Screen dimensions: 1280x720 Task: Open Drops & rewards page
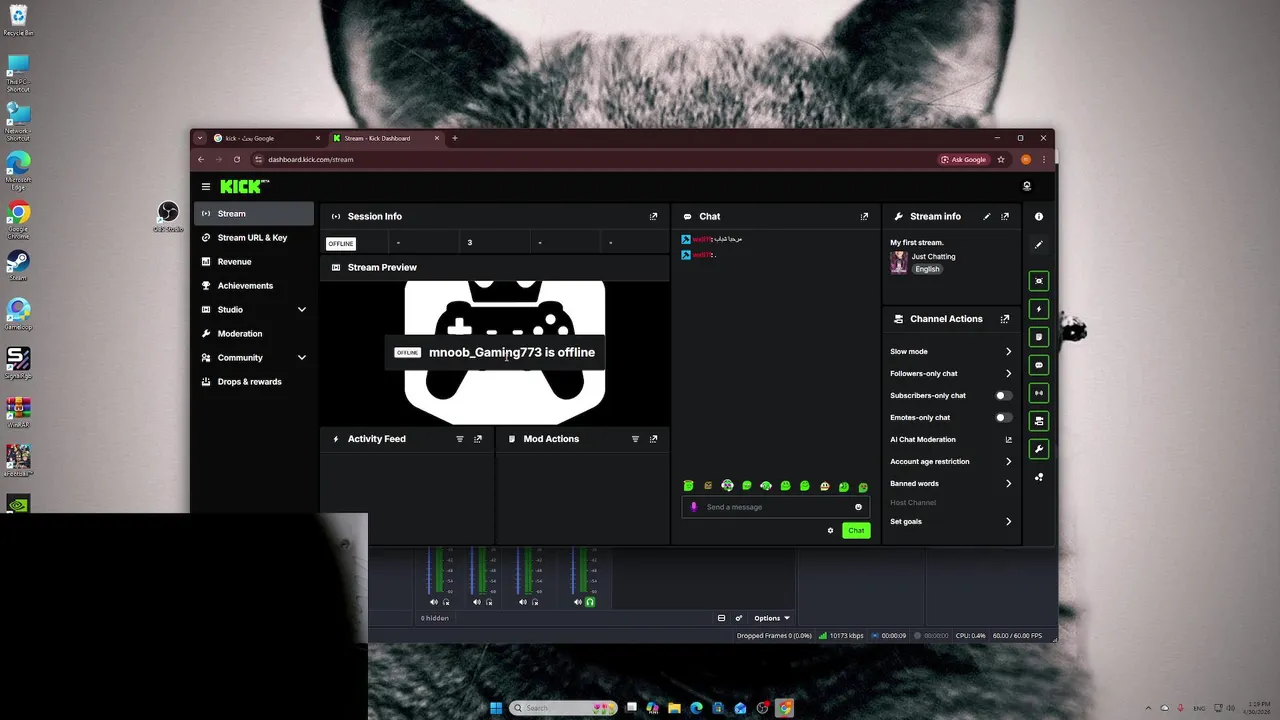pos(254,382)
